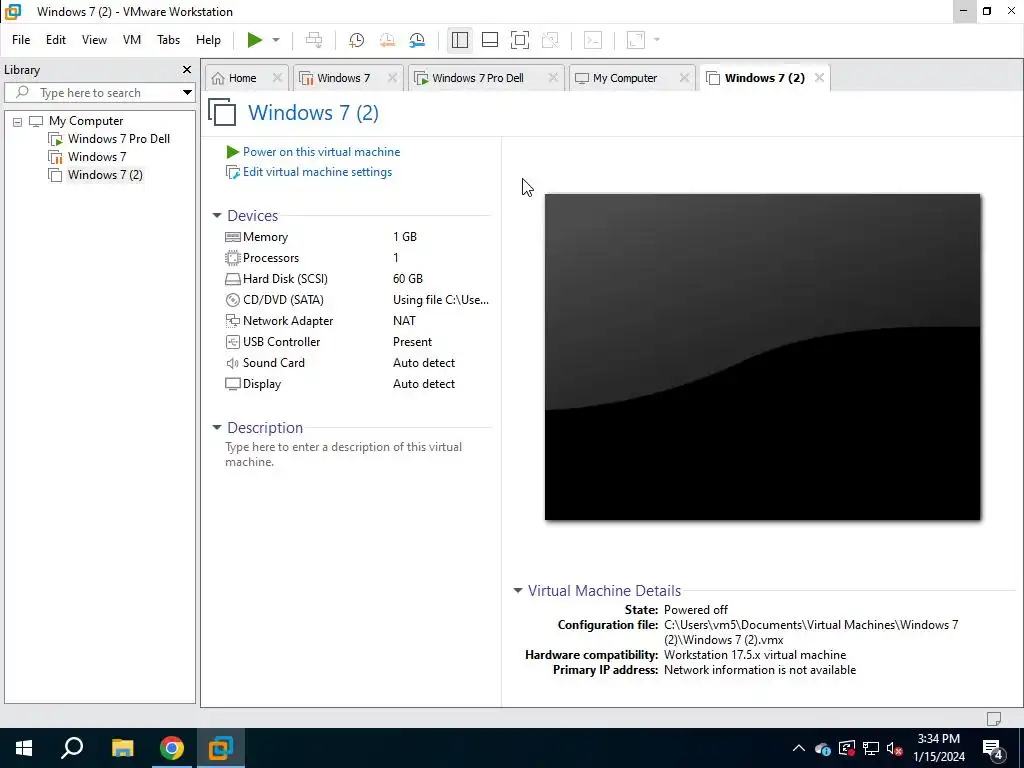This screenshot has height=768, width=1024.
Task: Select Windows 7 in the library tree
Action: tap(97, 157)
